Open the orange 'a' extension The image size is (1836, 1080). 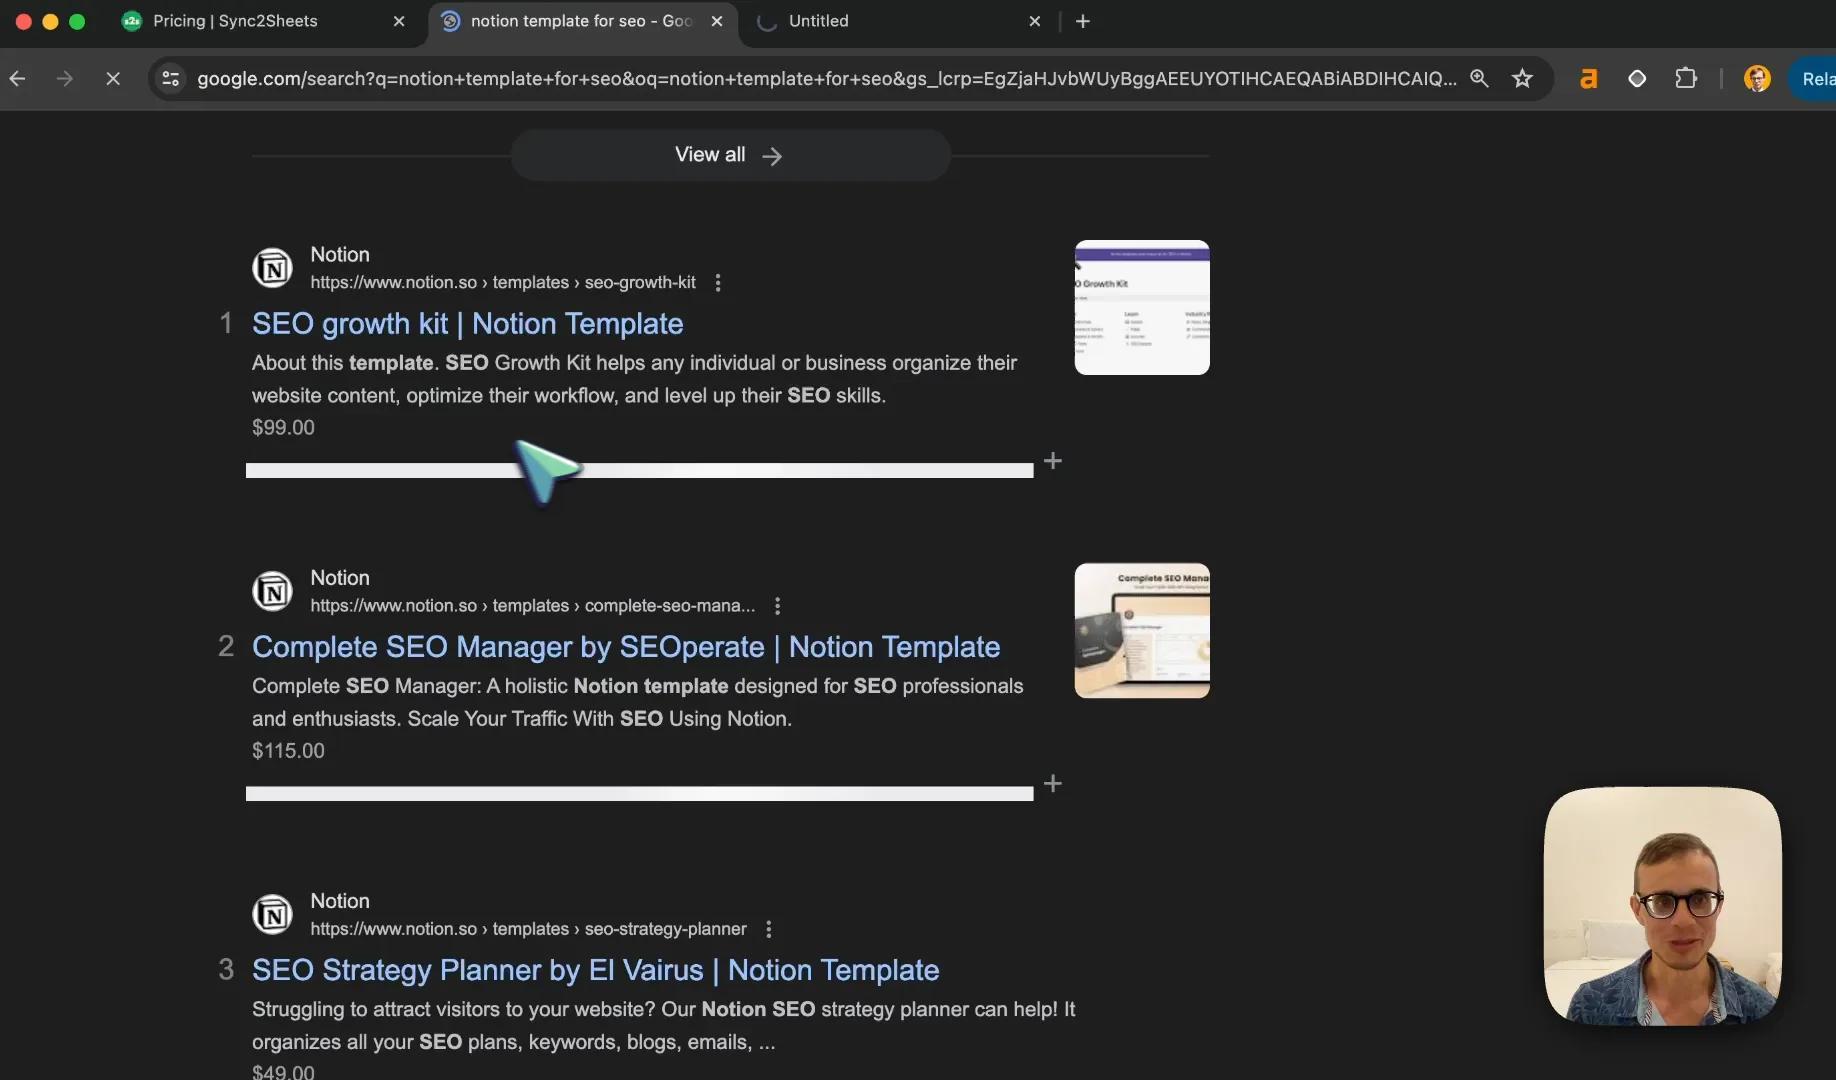1588,78
